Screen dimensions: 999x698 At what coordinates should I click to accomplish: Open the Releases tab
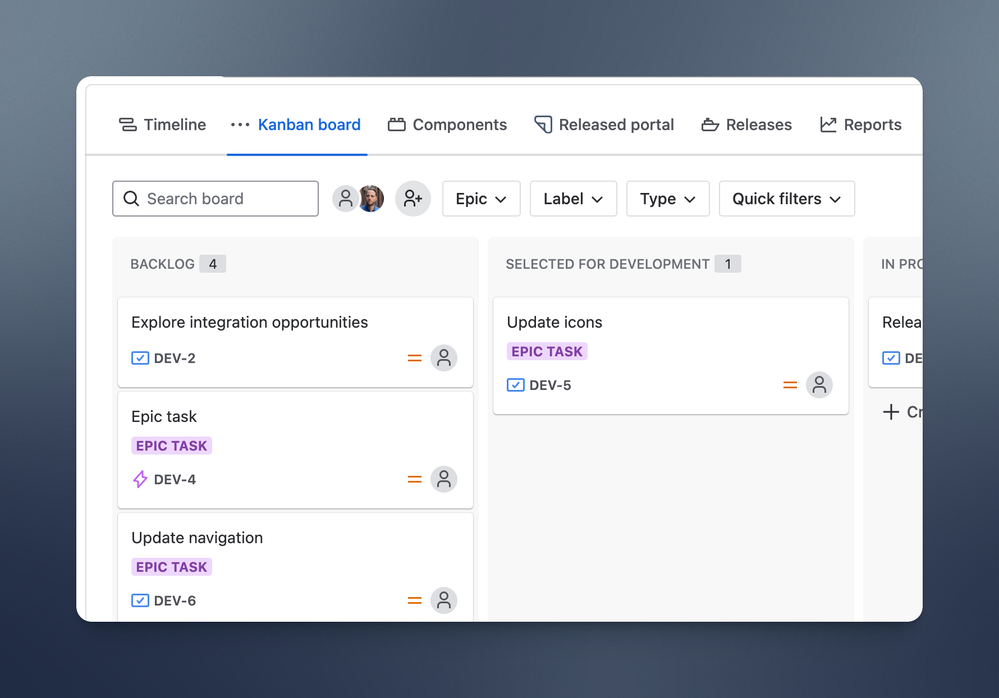click(746, 125)
